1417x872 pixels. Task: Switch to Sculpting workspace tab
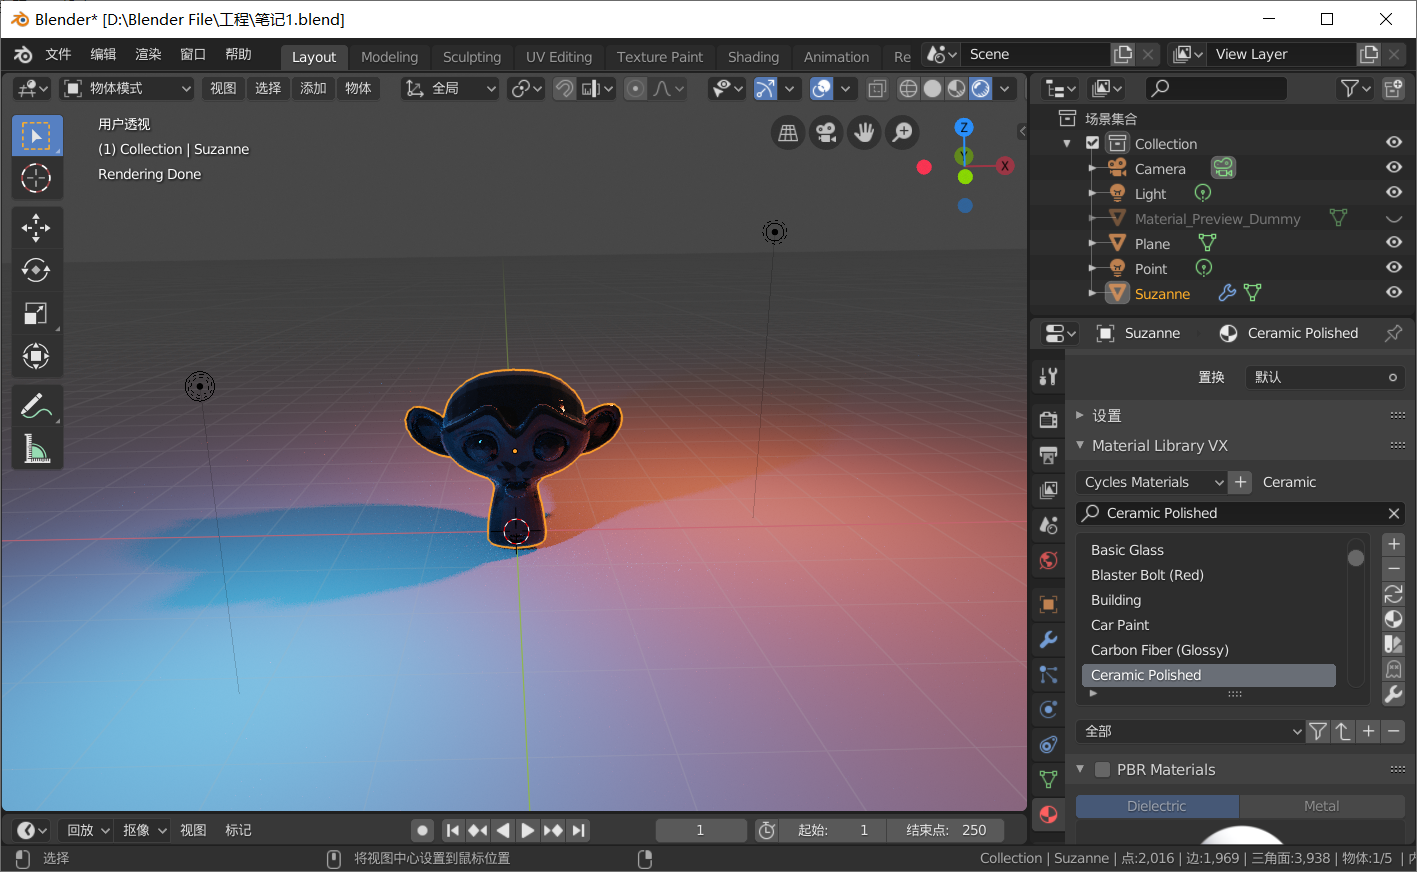point(472,57)
